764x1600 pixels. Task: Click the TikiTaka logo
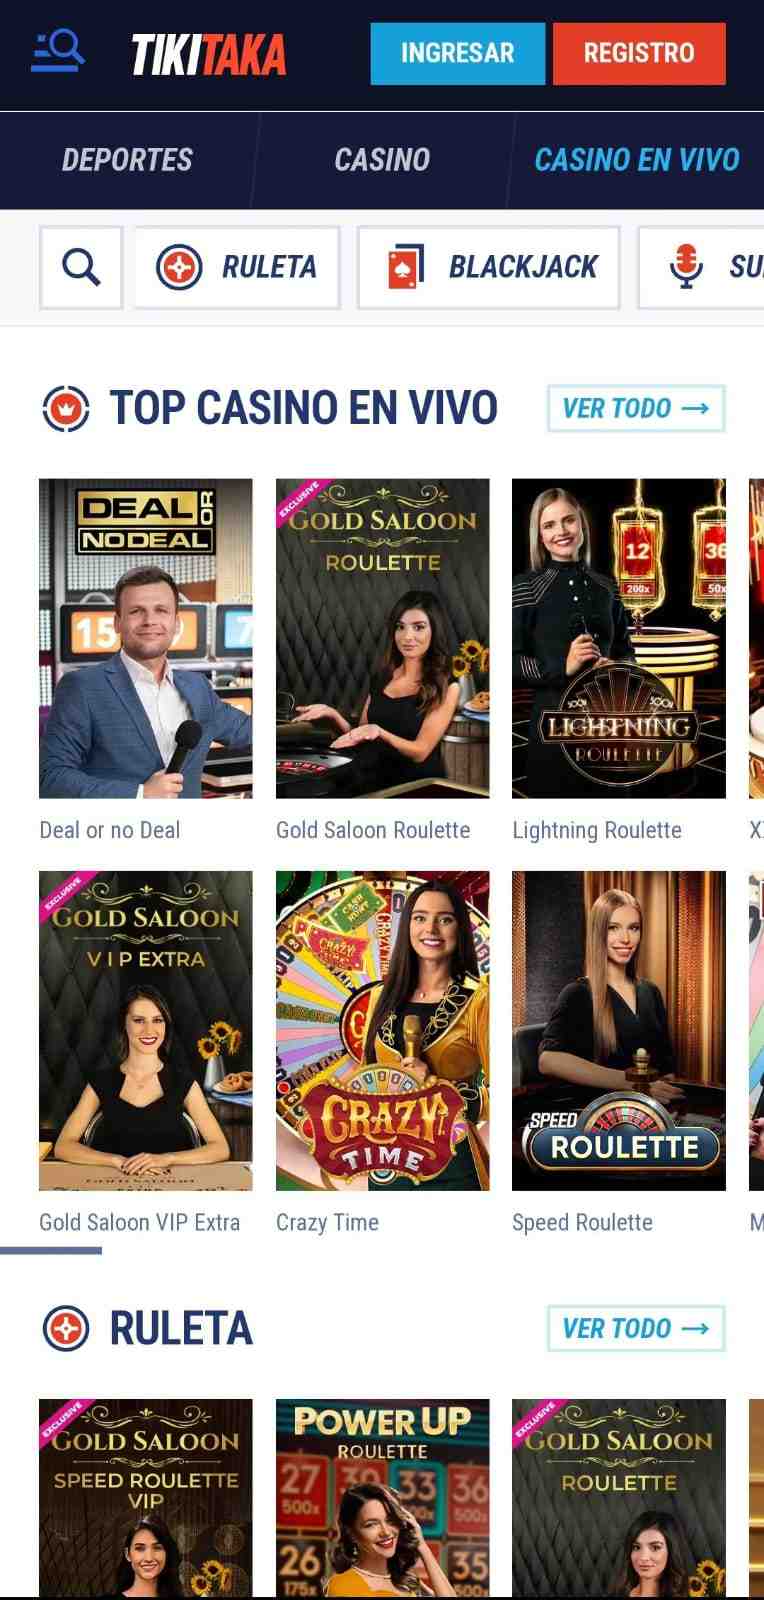click(209, 54)
